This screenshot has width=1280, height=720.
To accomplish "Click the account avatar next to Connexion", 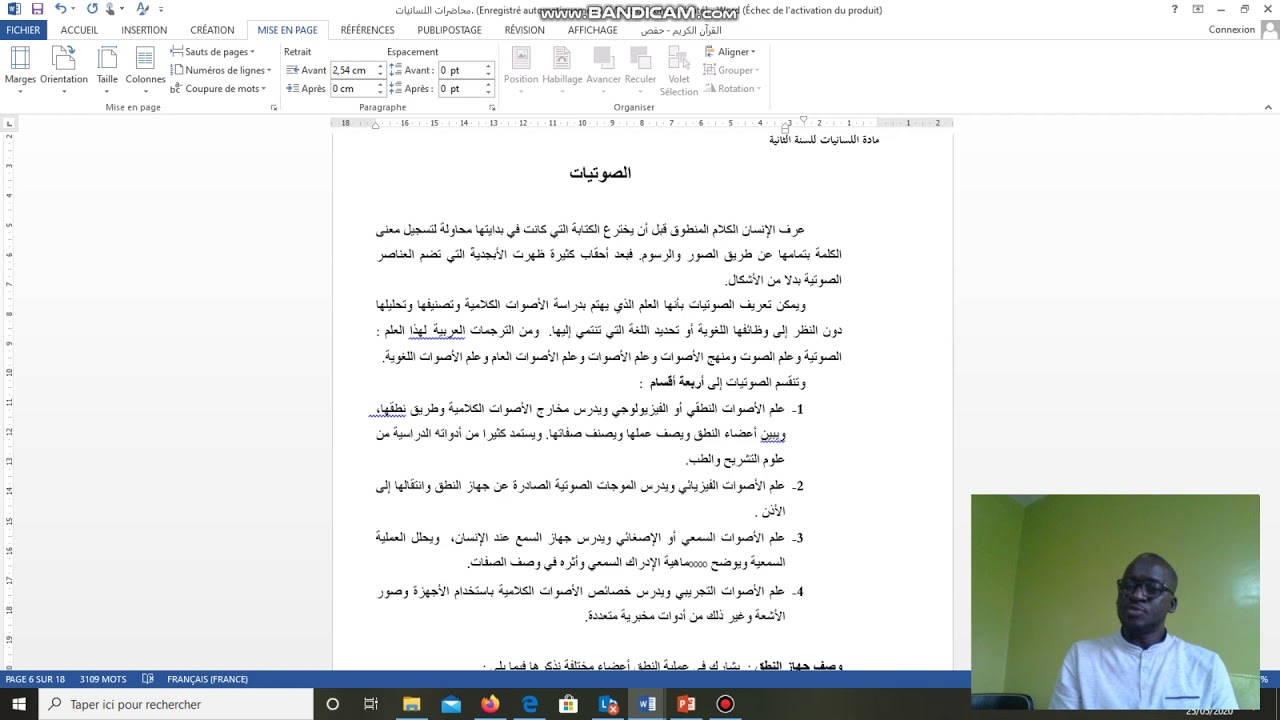I will tap(1269, 30).
